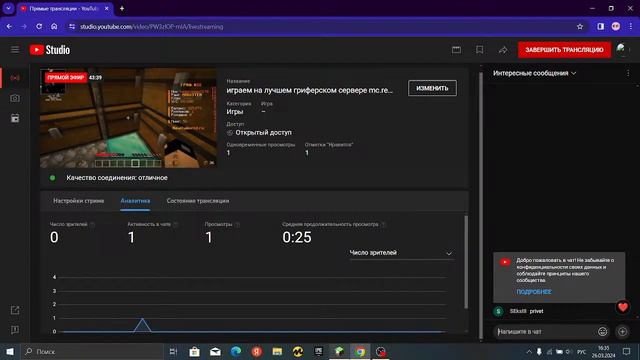Image resolution: width=640 pixels, height=360 pixels.
Task: Reload the page
Action: (x=39, y=27)
